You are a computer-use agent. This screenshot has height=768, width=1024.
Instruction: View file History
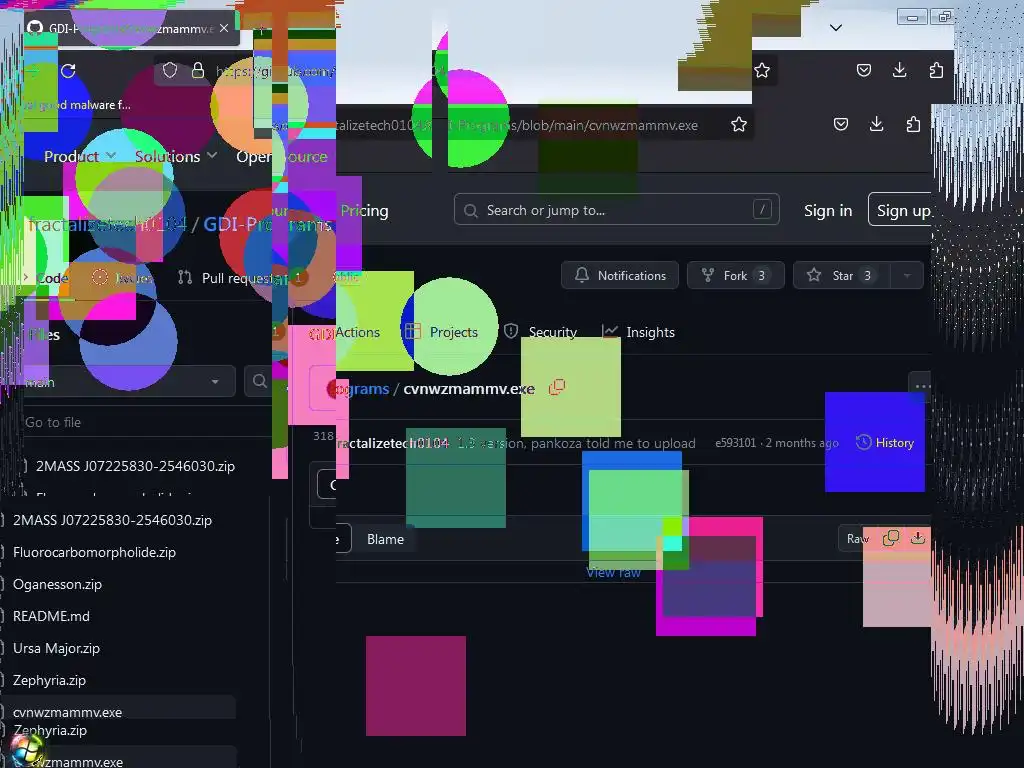pyautogui.click(x=885, y=443)
